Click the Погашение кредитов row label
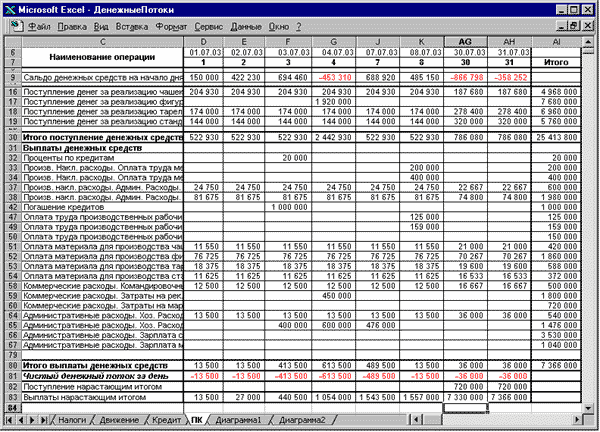The height and width of the screenshot is (432, 600). (x=103, y=207)
